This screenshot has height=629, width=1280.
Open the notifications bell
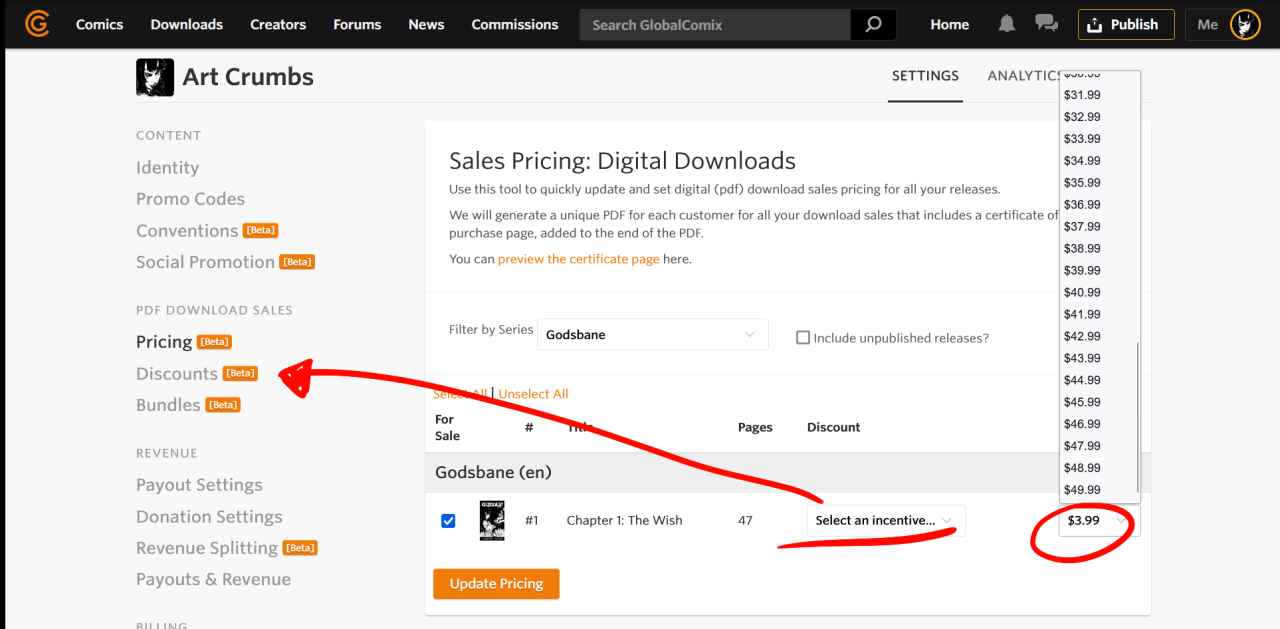tap(1007, 24)
